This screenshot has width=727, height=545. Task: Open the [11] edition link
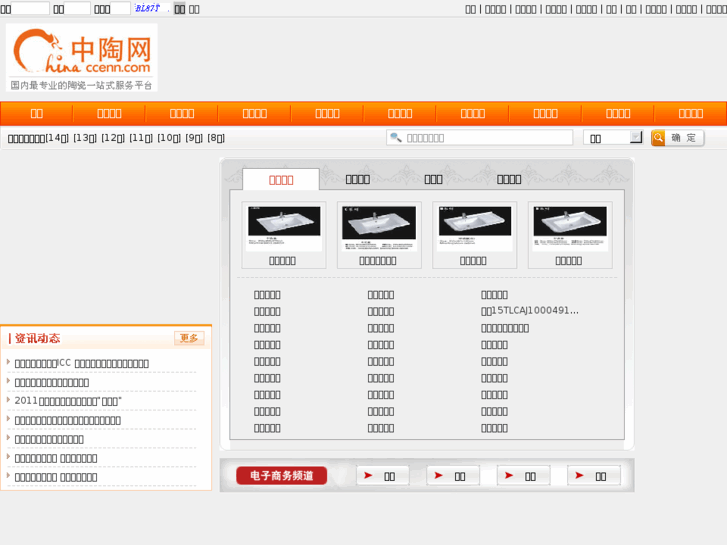coord(140,138)
